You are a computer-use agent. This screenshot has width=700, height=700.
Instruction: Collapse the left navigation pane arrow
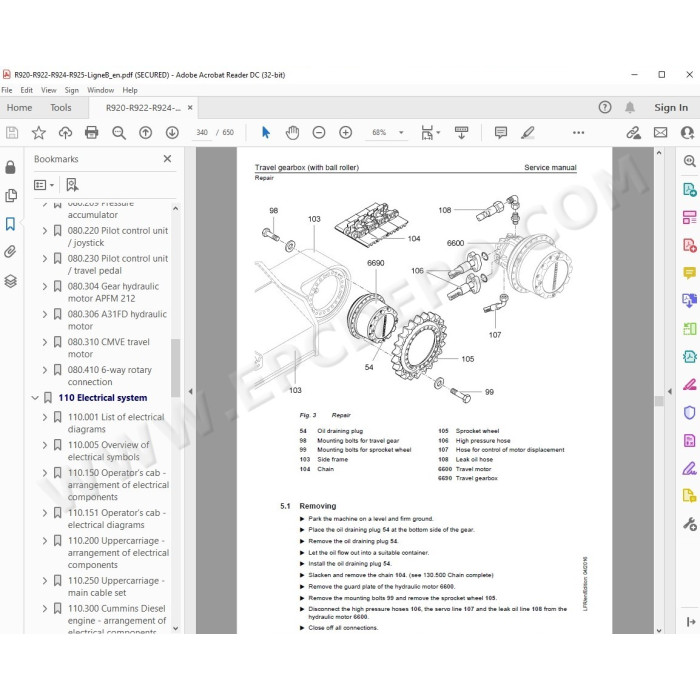(x=190, y=392)
